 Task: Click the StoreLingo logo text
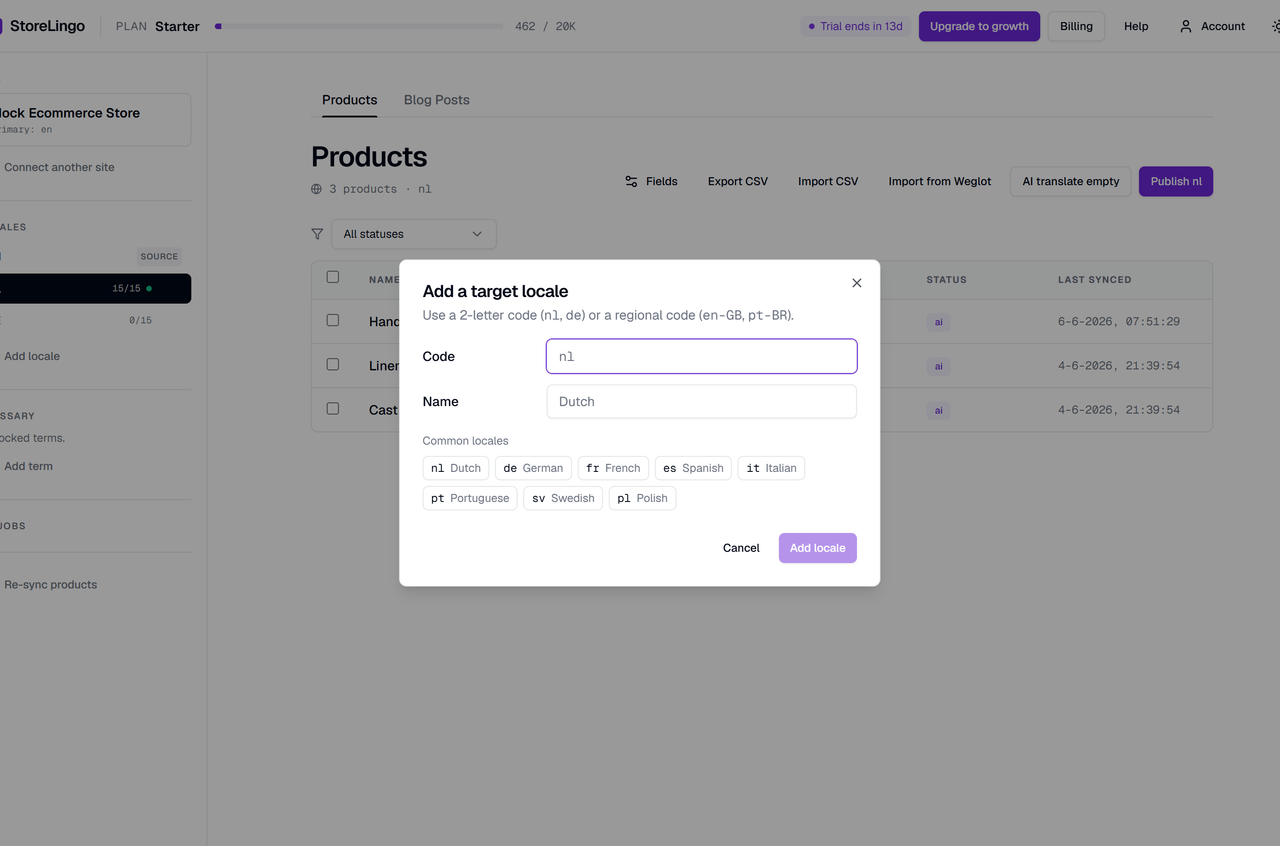(x=47, y=26)
